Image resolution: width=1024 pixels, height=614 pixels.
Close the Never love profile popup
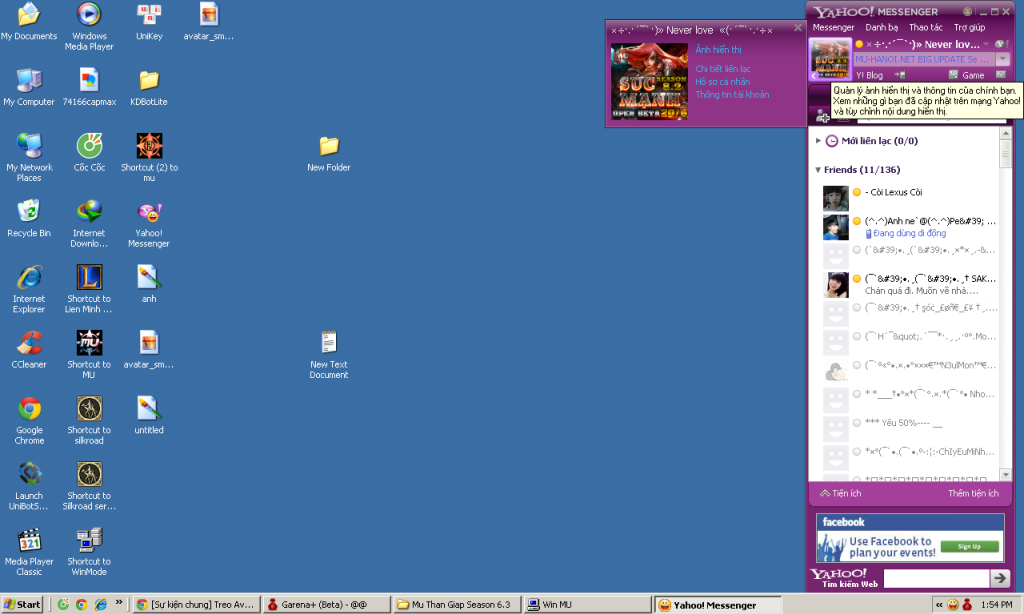pyautogui.click(x=797, y=27)
